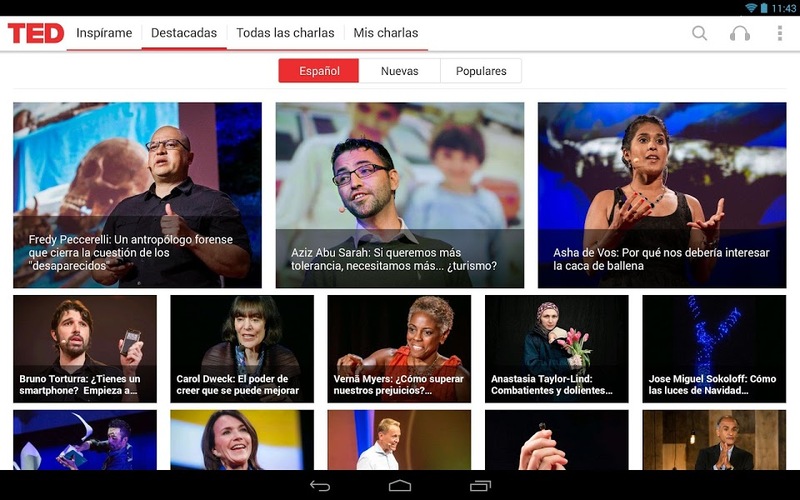Switch to the Inspírame tab
Viewport: 800px width, 500px height.
click(104, 33)
